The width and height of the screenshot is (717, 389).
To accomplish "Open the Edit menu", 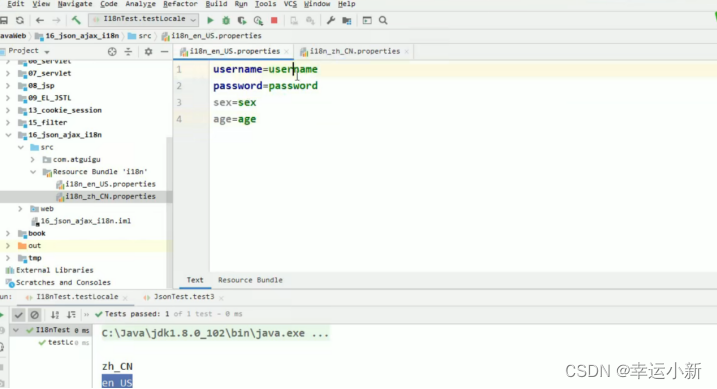I will pos(16,4).
